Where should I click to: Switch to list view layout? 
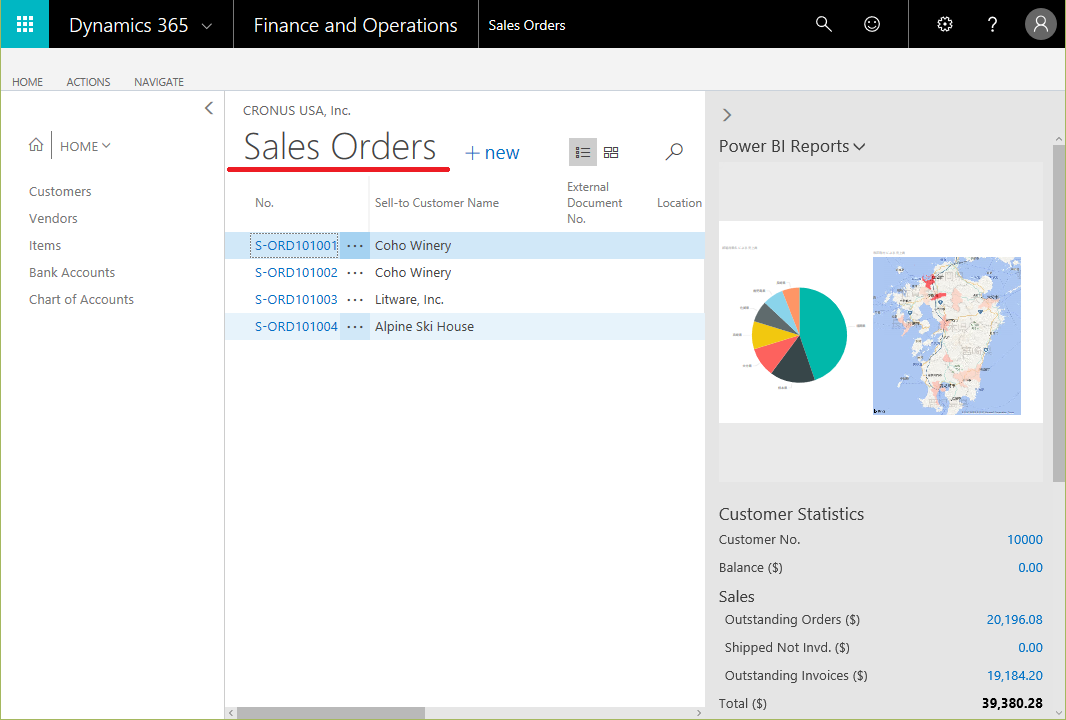click(x=583, y=152)
